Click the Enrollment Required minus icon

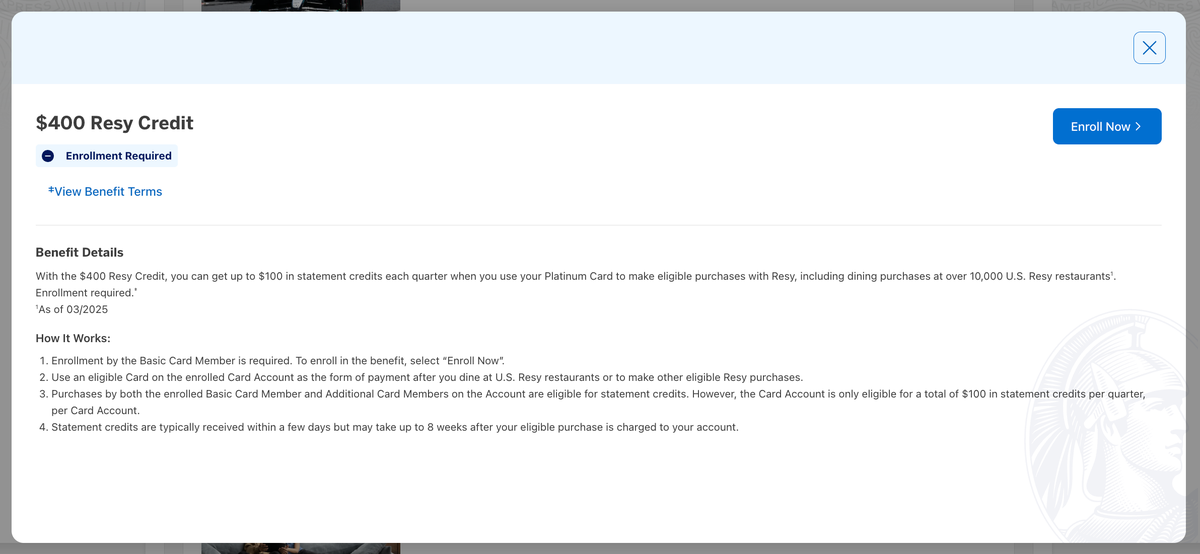pyautogui.click(x=48, y=156)
